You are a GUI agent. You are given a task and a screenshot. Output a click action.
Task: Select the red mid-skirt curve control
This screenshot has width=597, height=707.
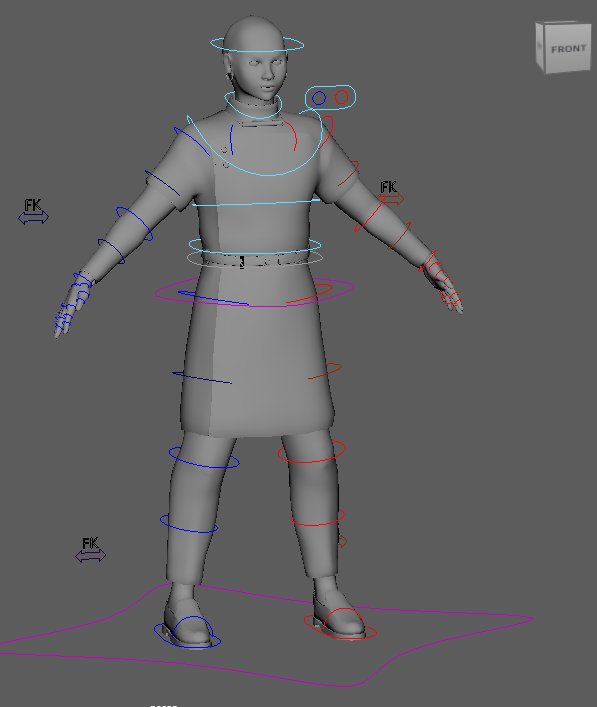(x=325, y=371)
